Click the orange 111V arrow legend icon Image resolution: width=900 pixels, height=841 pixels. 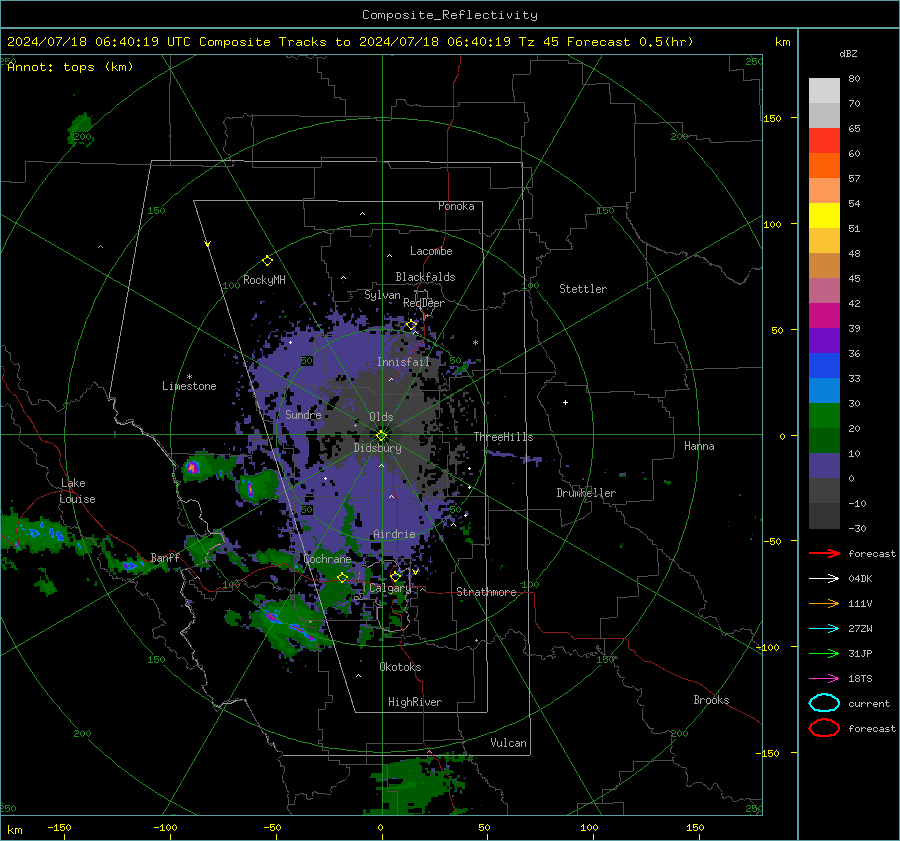click(x=824, y=603)
